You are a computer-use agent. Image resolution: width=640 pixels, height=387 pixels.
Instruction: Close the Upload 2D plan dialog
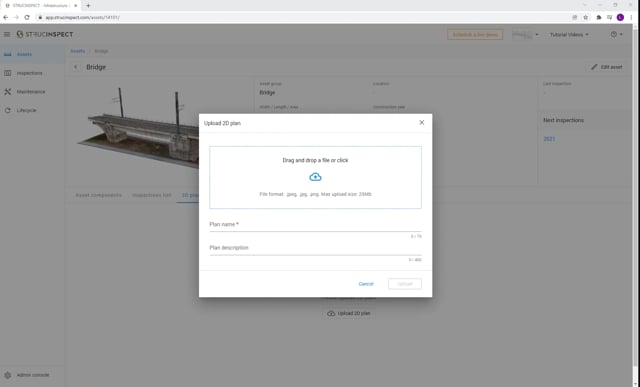click(x=422, y=122)
